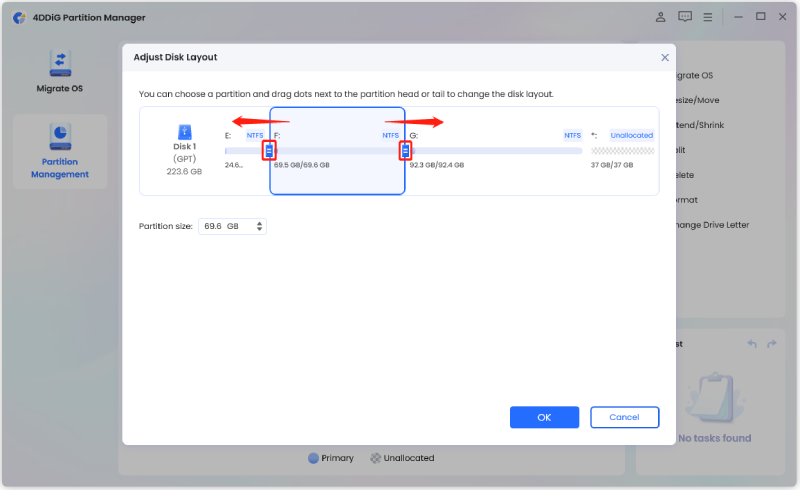Click the Partition size value field
Image resolution: width=800 pixels, height=490 pixels.
tap(228, 226)
